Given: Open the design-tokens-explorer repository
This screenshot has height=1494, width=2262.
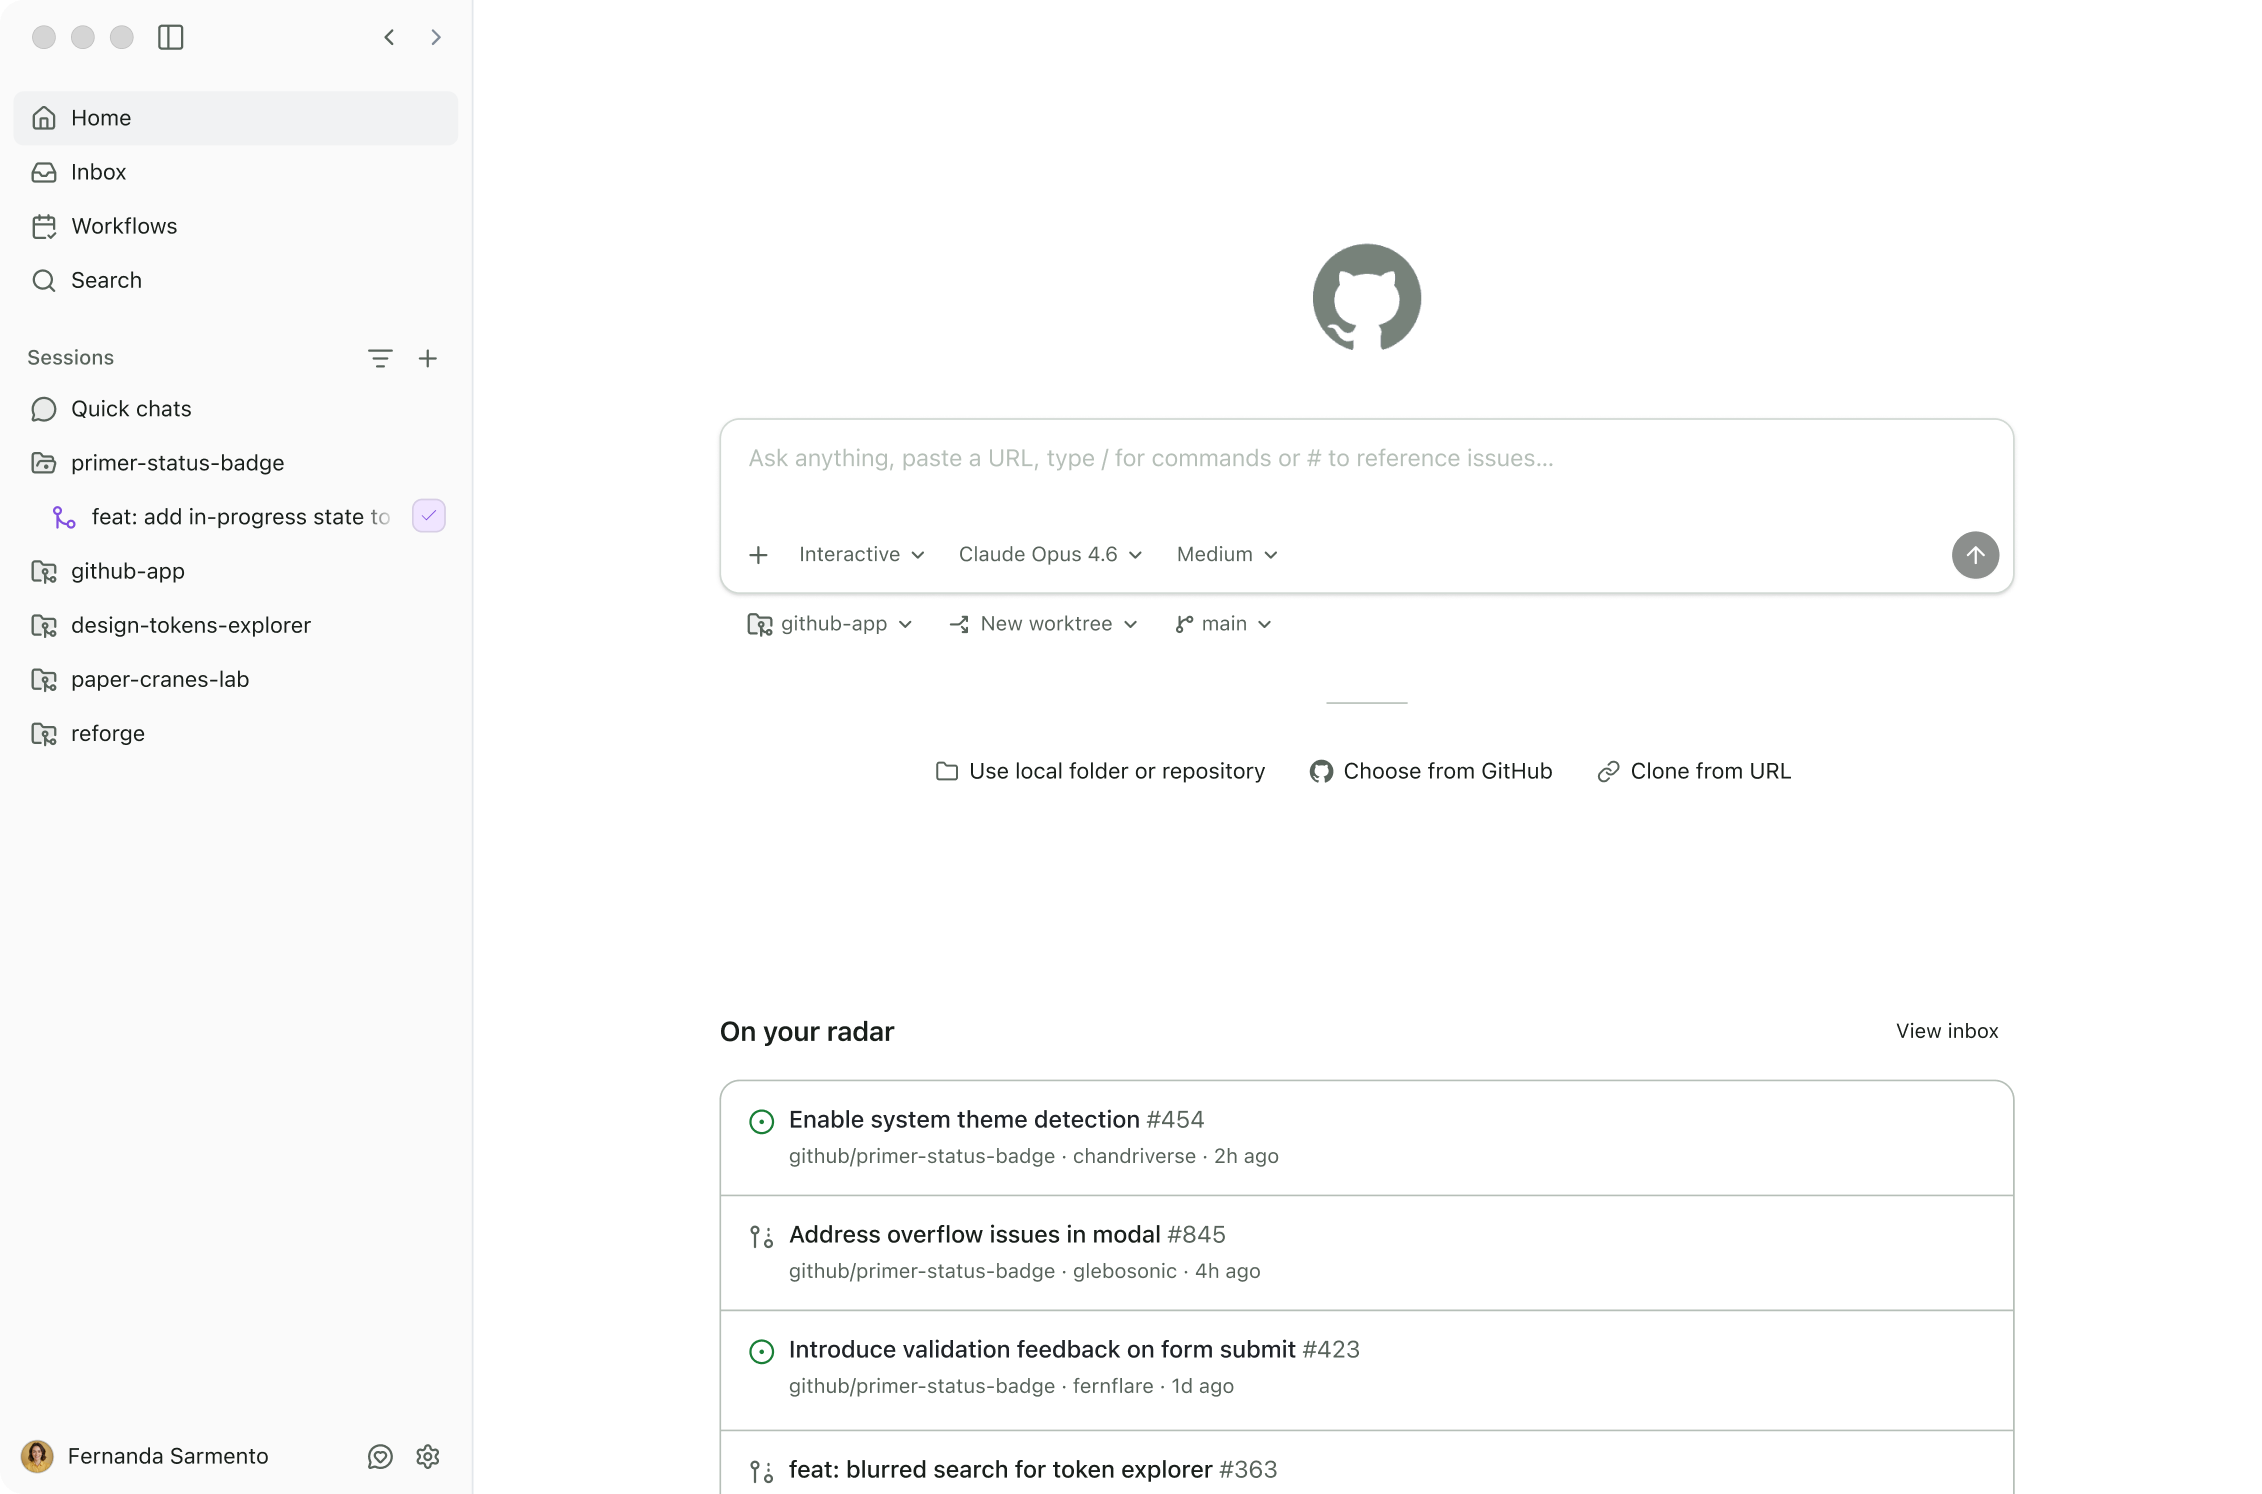Looking at the screenshot, I should (x=236, y=625).
